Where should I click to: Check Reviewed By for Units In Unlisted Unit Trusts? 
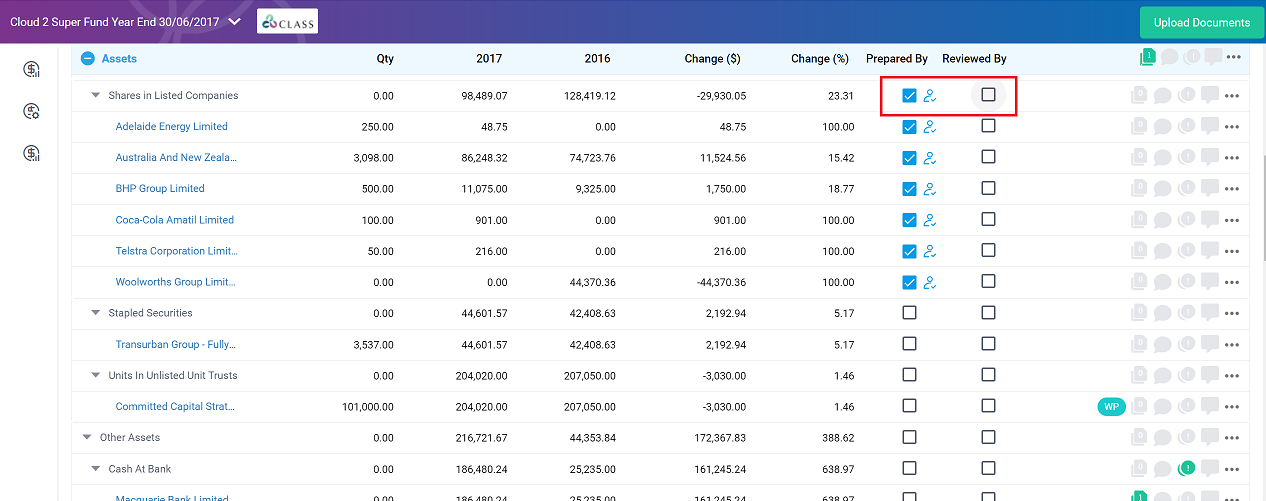988,375
